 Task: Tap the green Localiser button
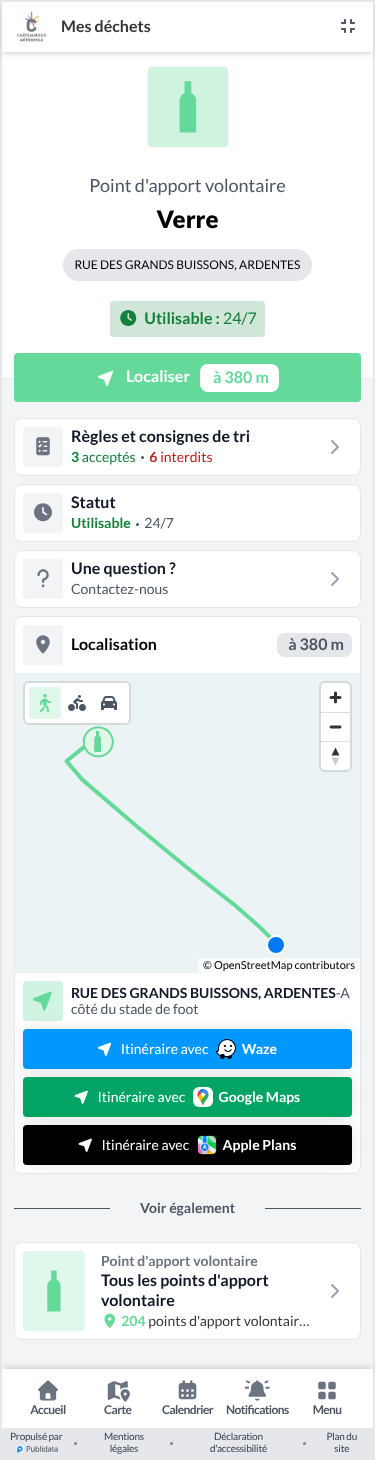coord(187,378)
